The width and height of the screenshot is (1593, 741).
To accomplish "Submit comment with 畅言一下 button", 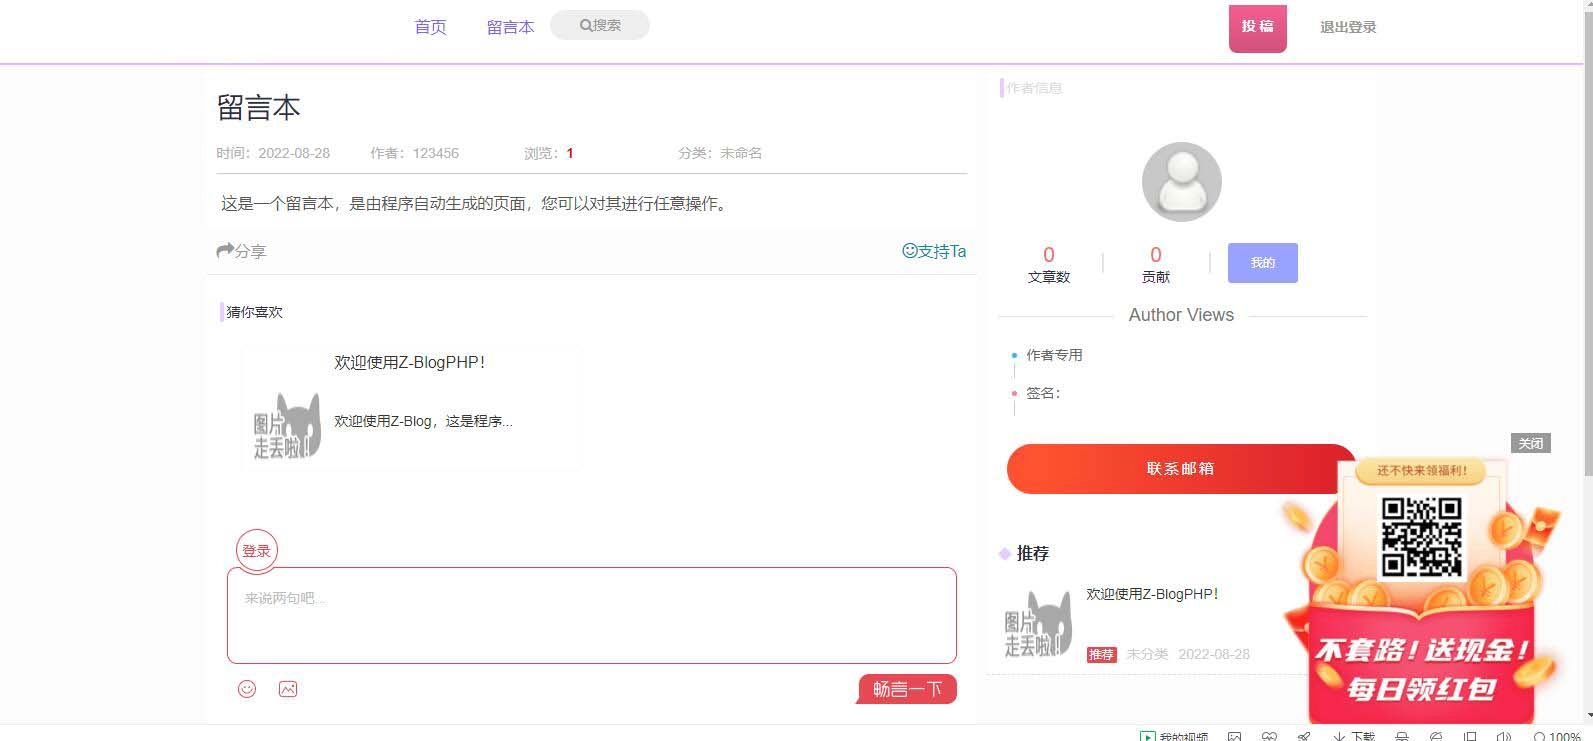I will [x=907, y=689].
